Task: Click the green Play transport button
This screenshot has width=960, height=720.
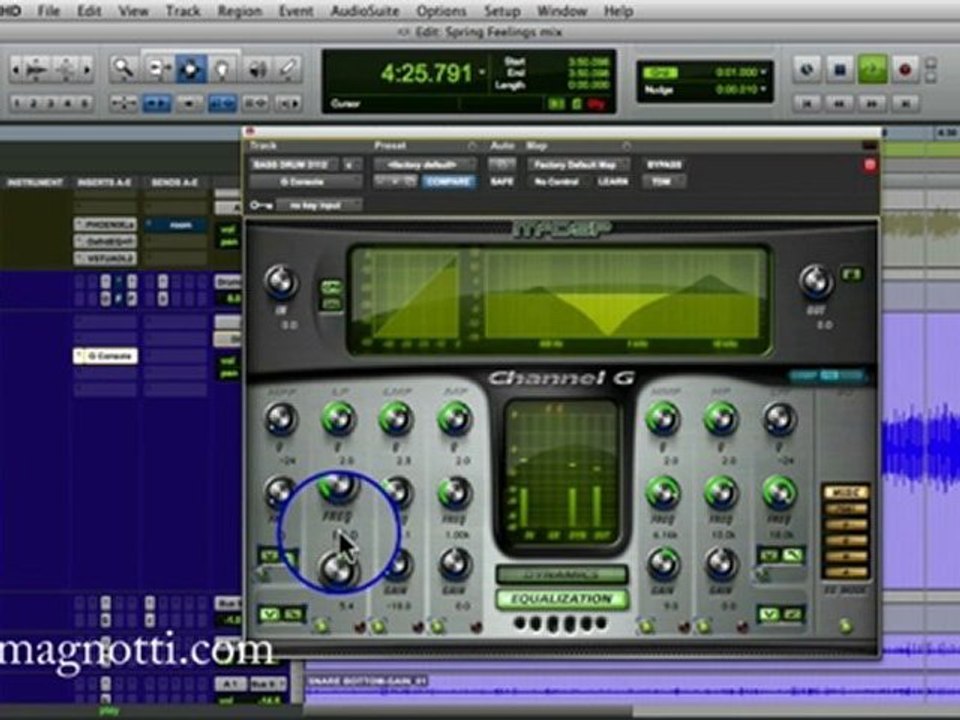Action: [872, 69]
